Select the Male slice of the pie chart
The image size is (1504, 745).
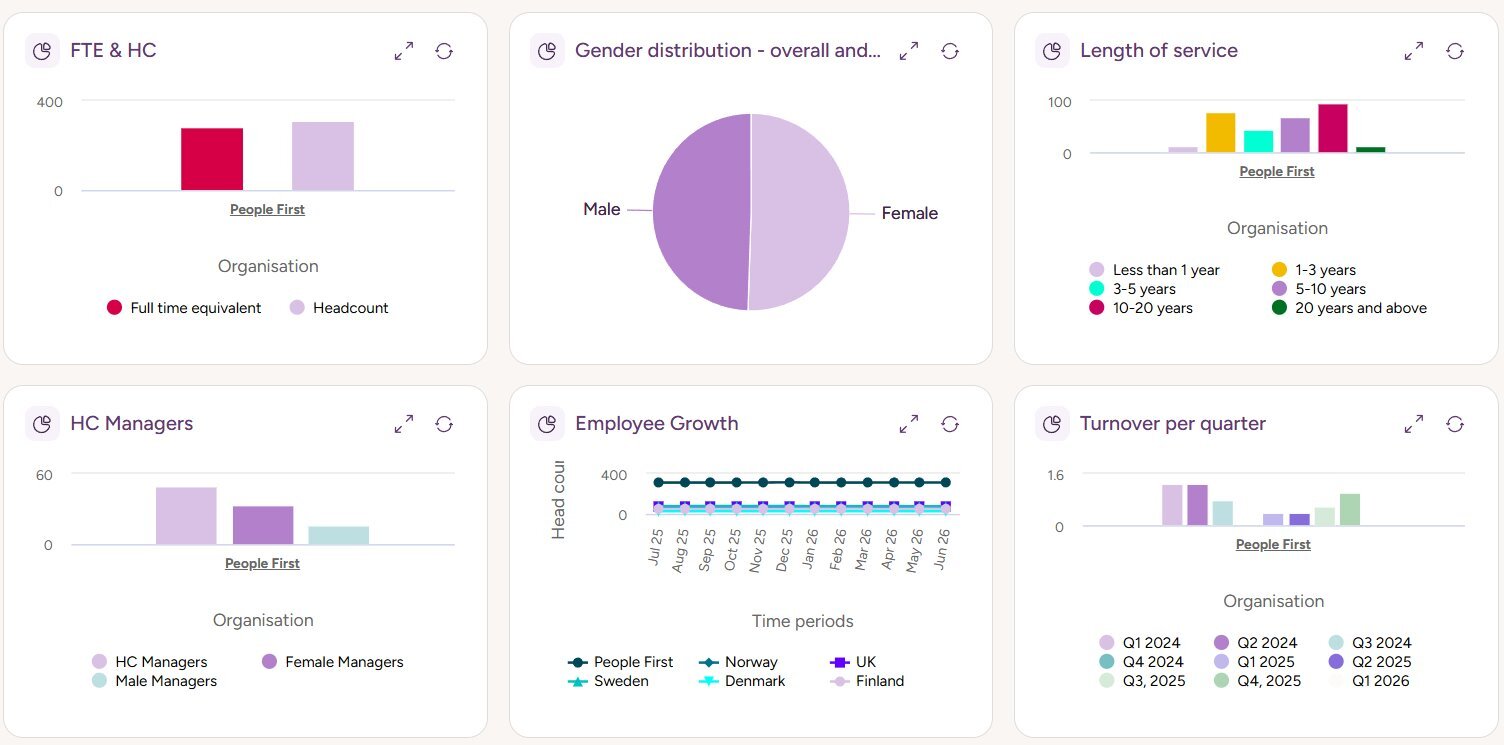click(700, 212)
